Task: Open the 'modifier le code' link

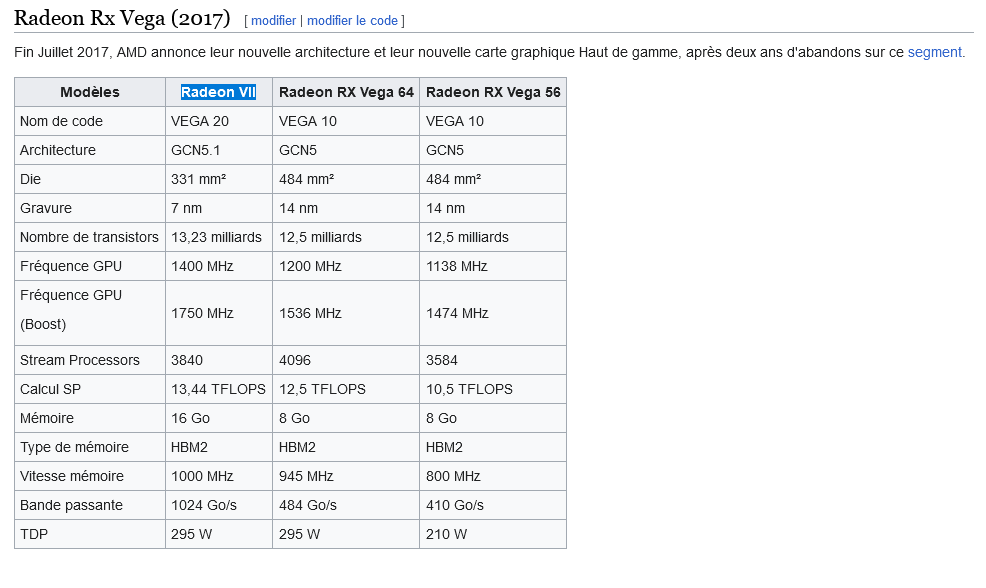Action: click(x=352, y=21)
